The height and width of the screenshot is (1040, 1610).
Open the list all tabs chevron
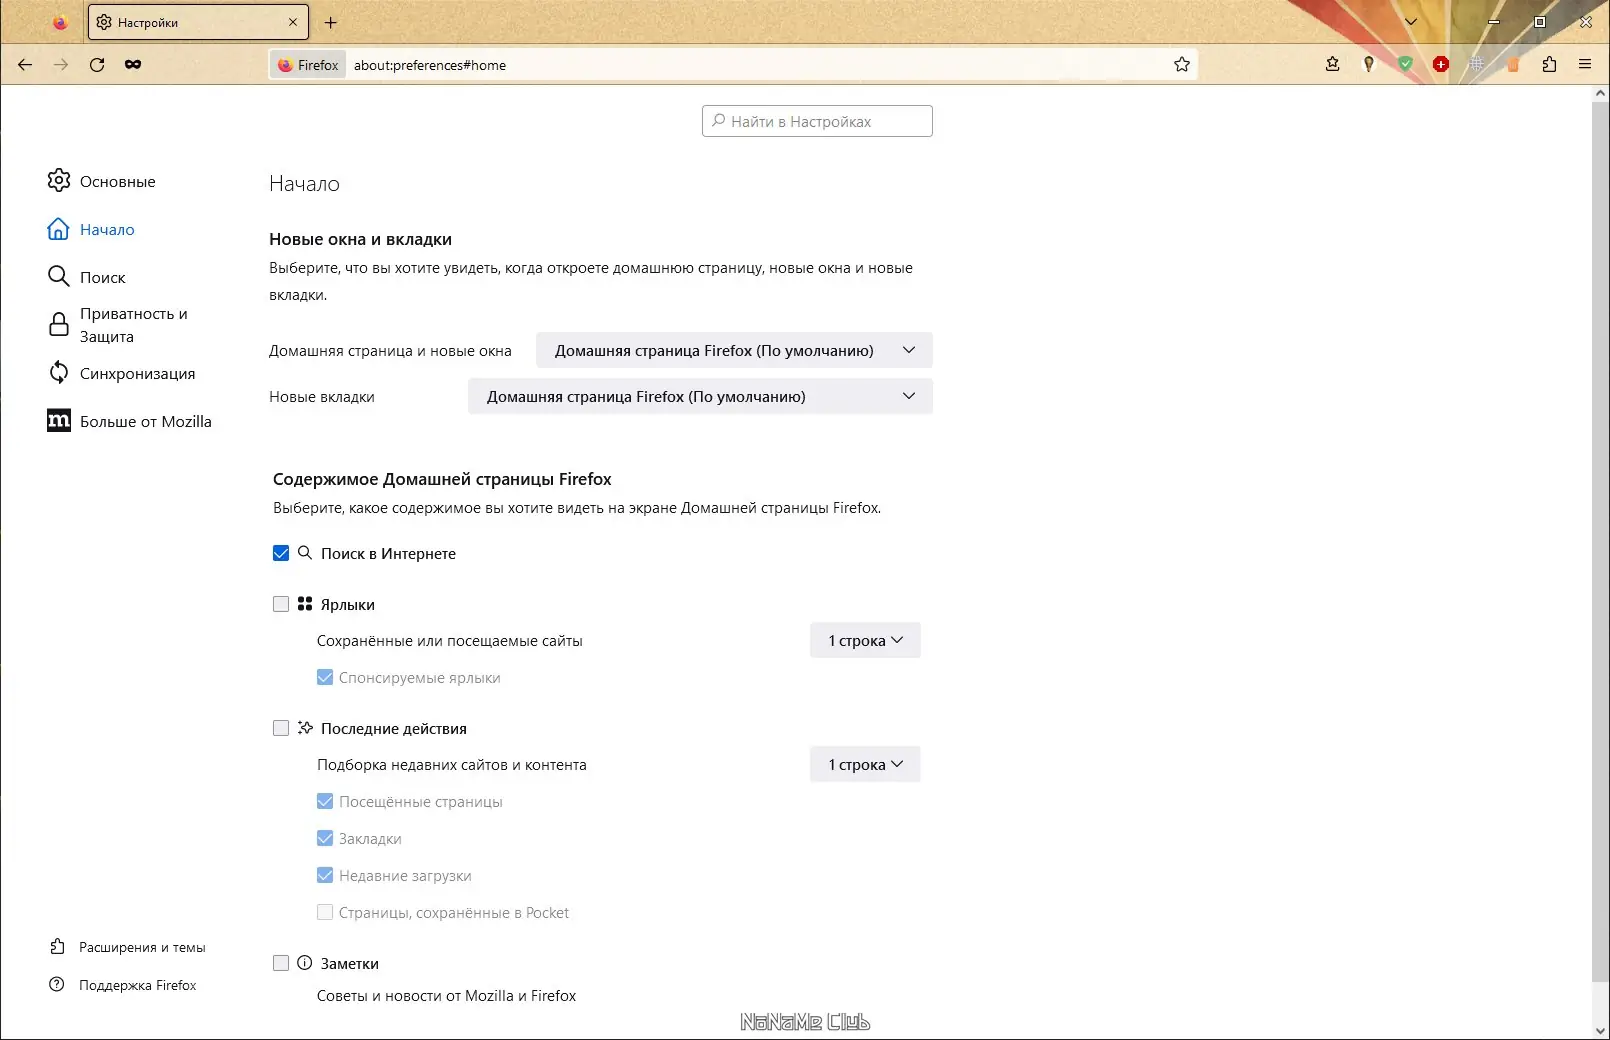1411,22
